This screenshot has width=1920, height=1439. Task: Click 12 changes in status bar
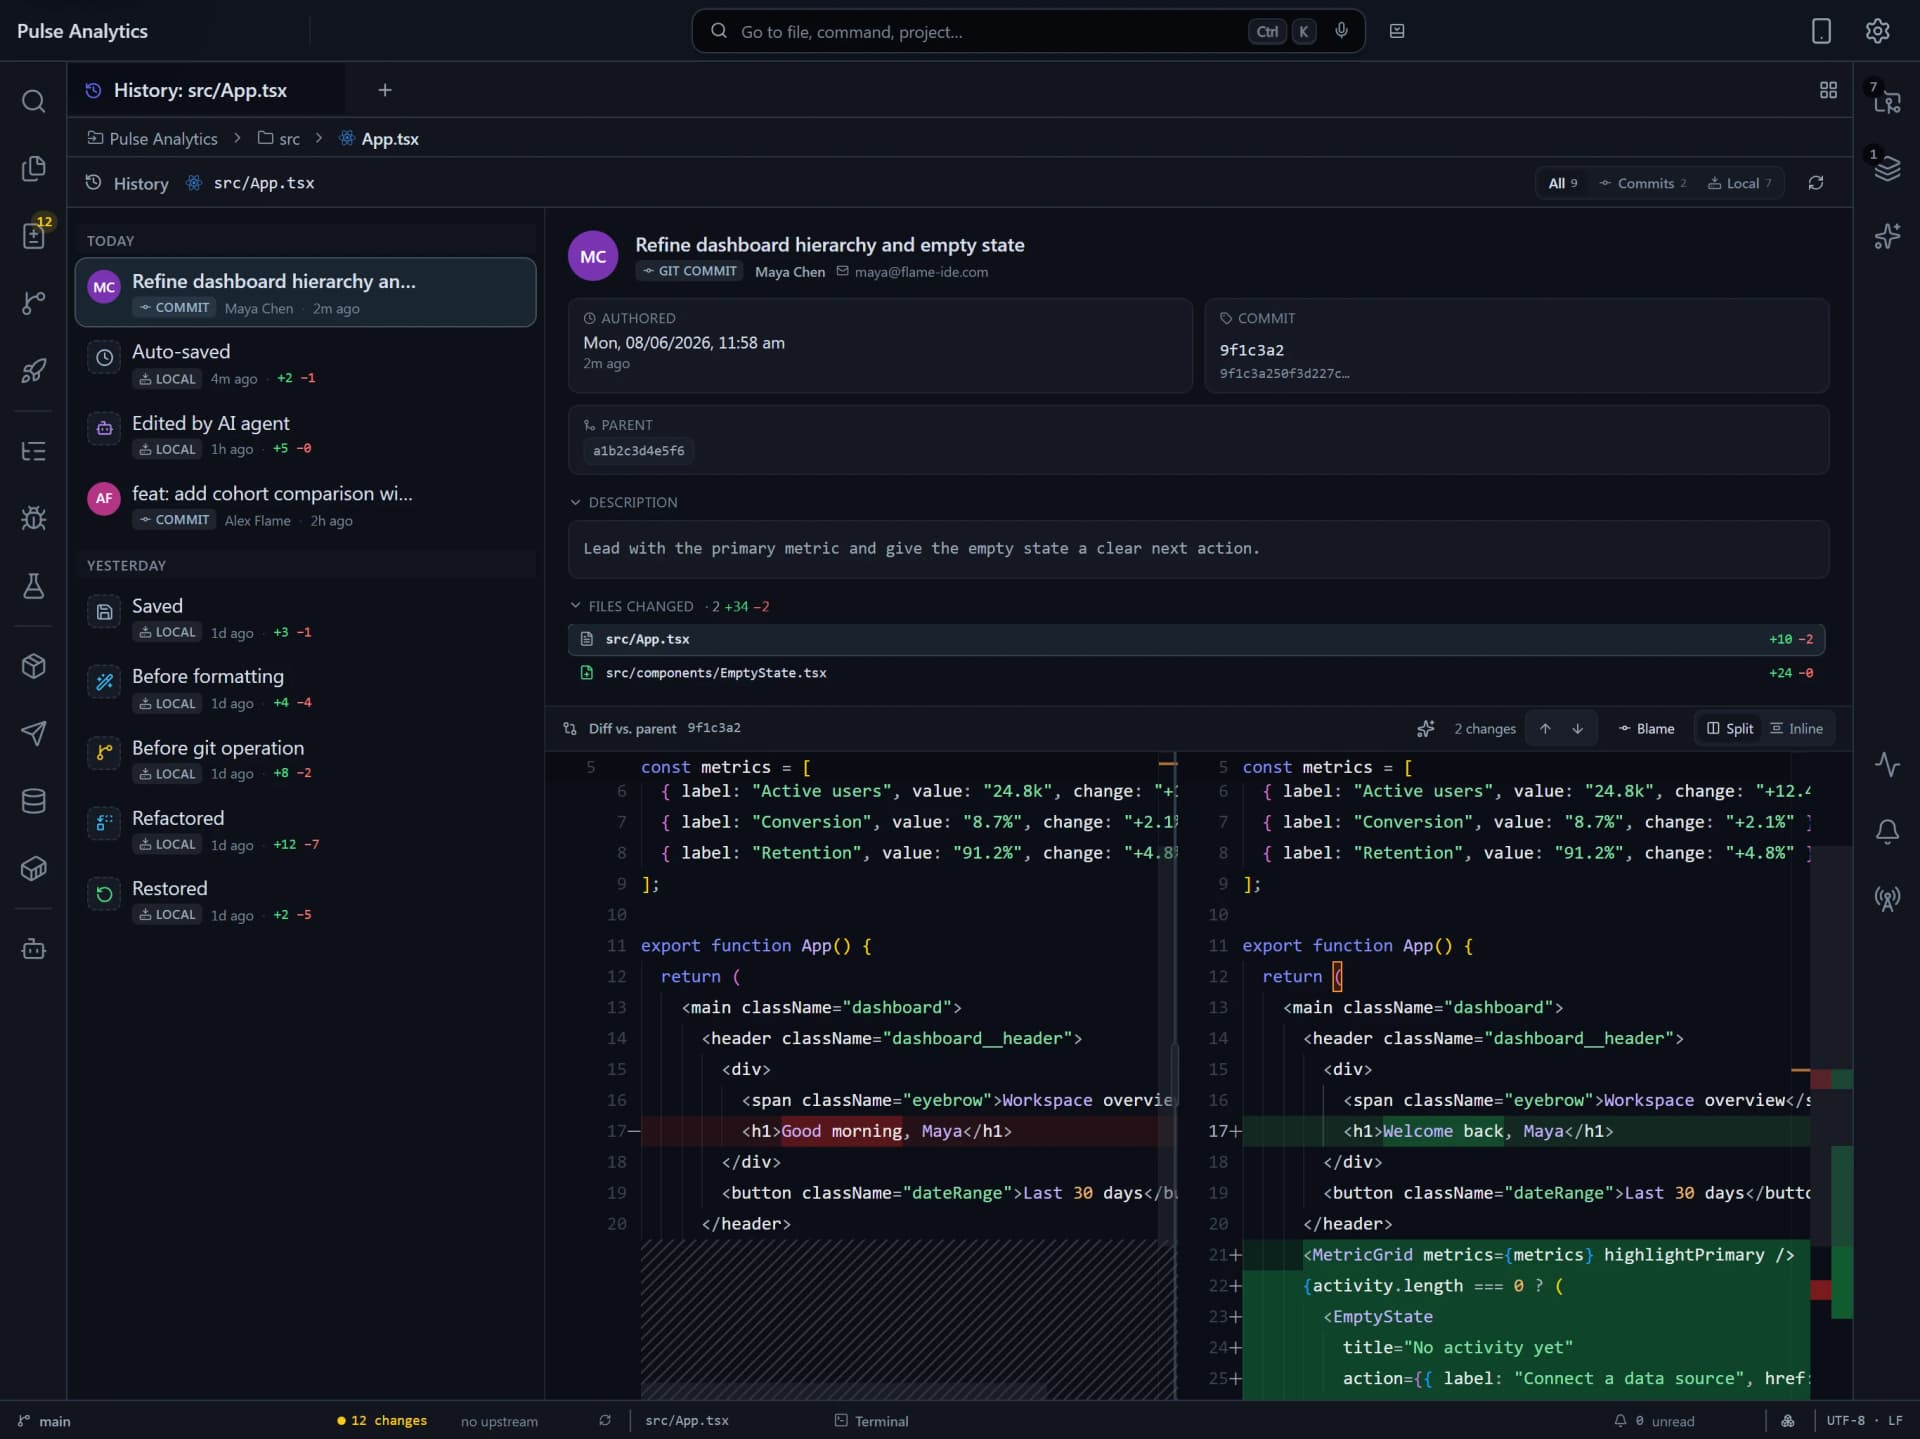(382, 1420)
